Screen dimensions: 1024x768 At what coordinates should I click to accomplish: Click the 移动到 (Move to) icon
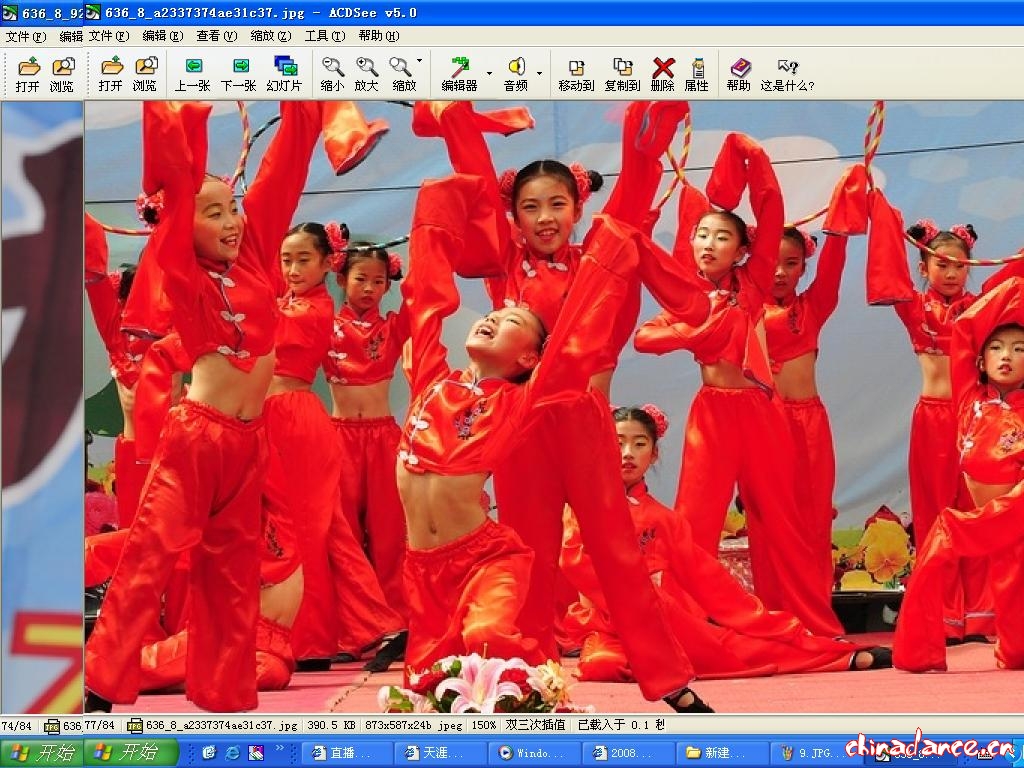click(576, 73)
